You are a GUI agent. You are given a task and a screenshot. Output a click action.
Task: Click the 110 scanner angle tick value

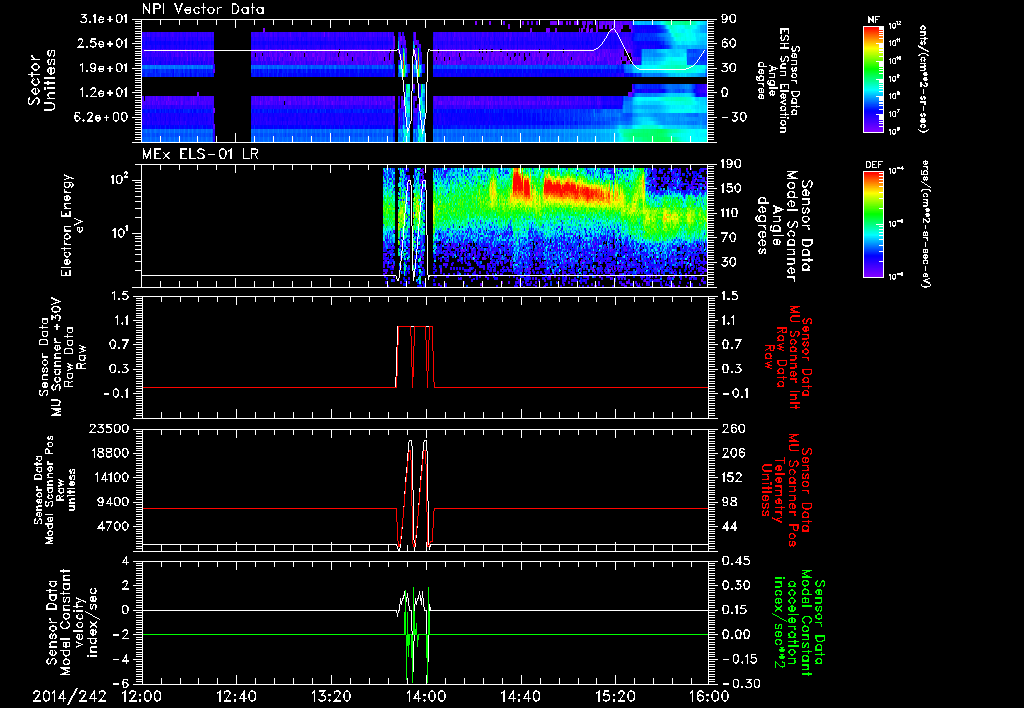tap(731, 213)
